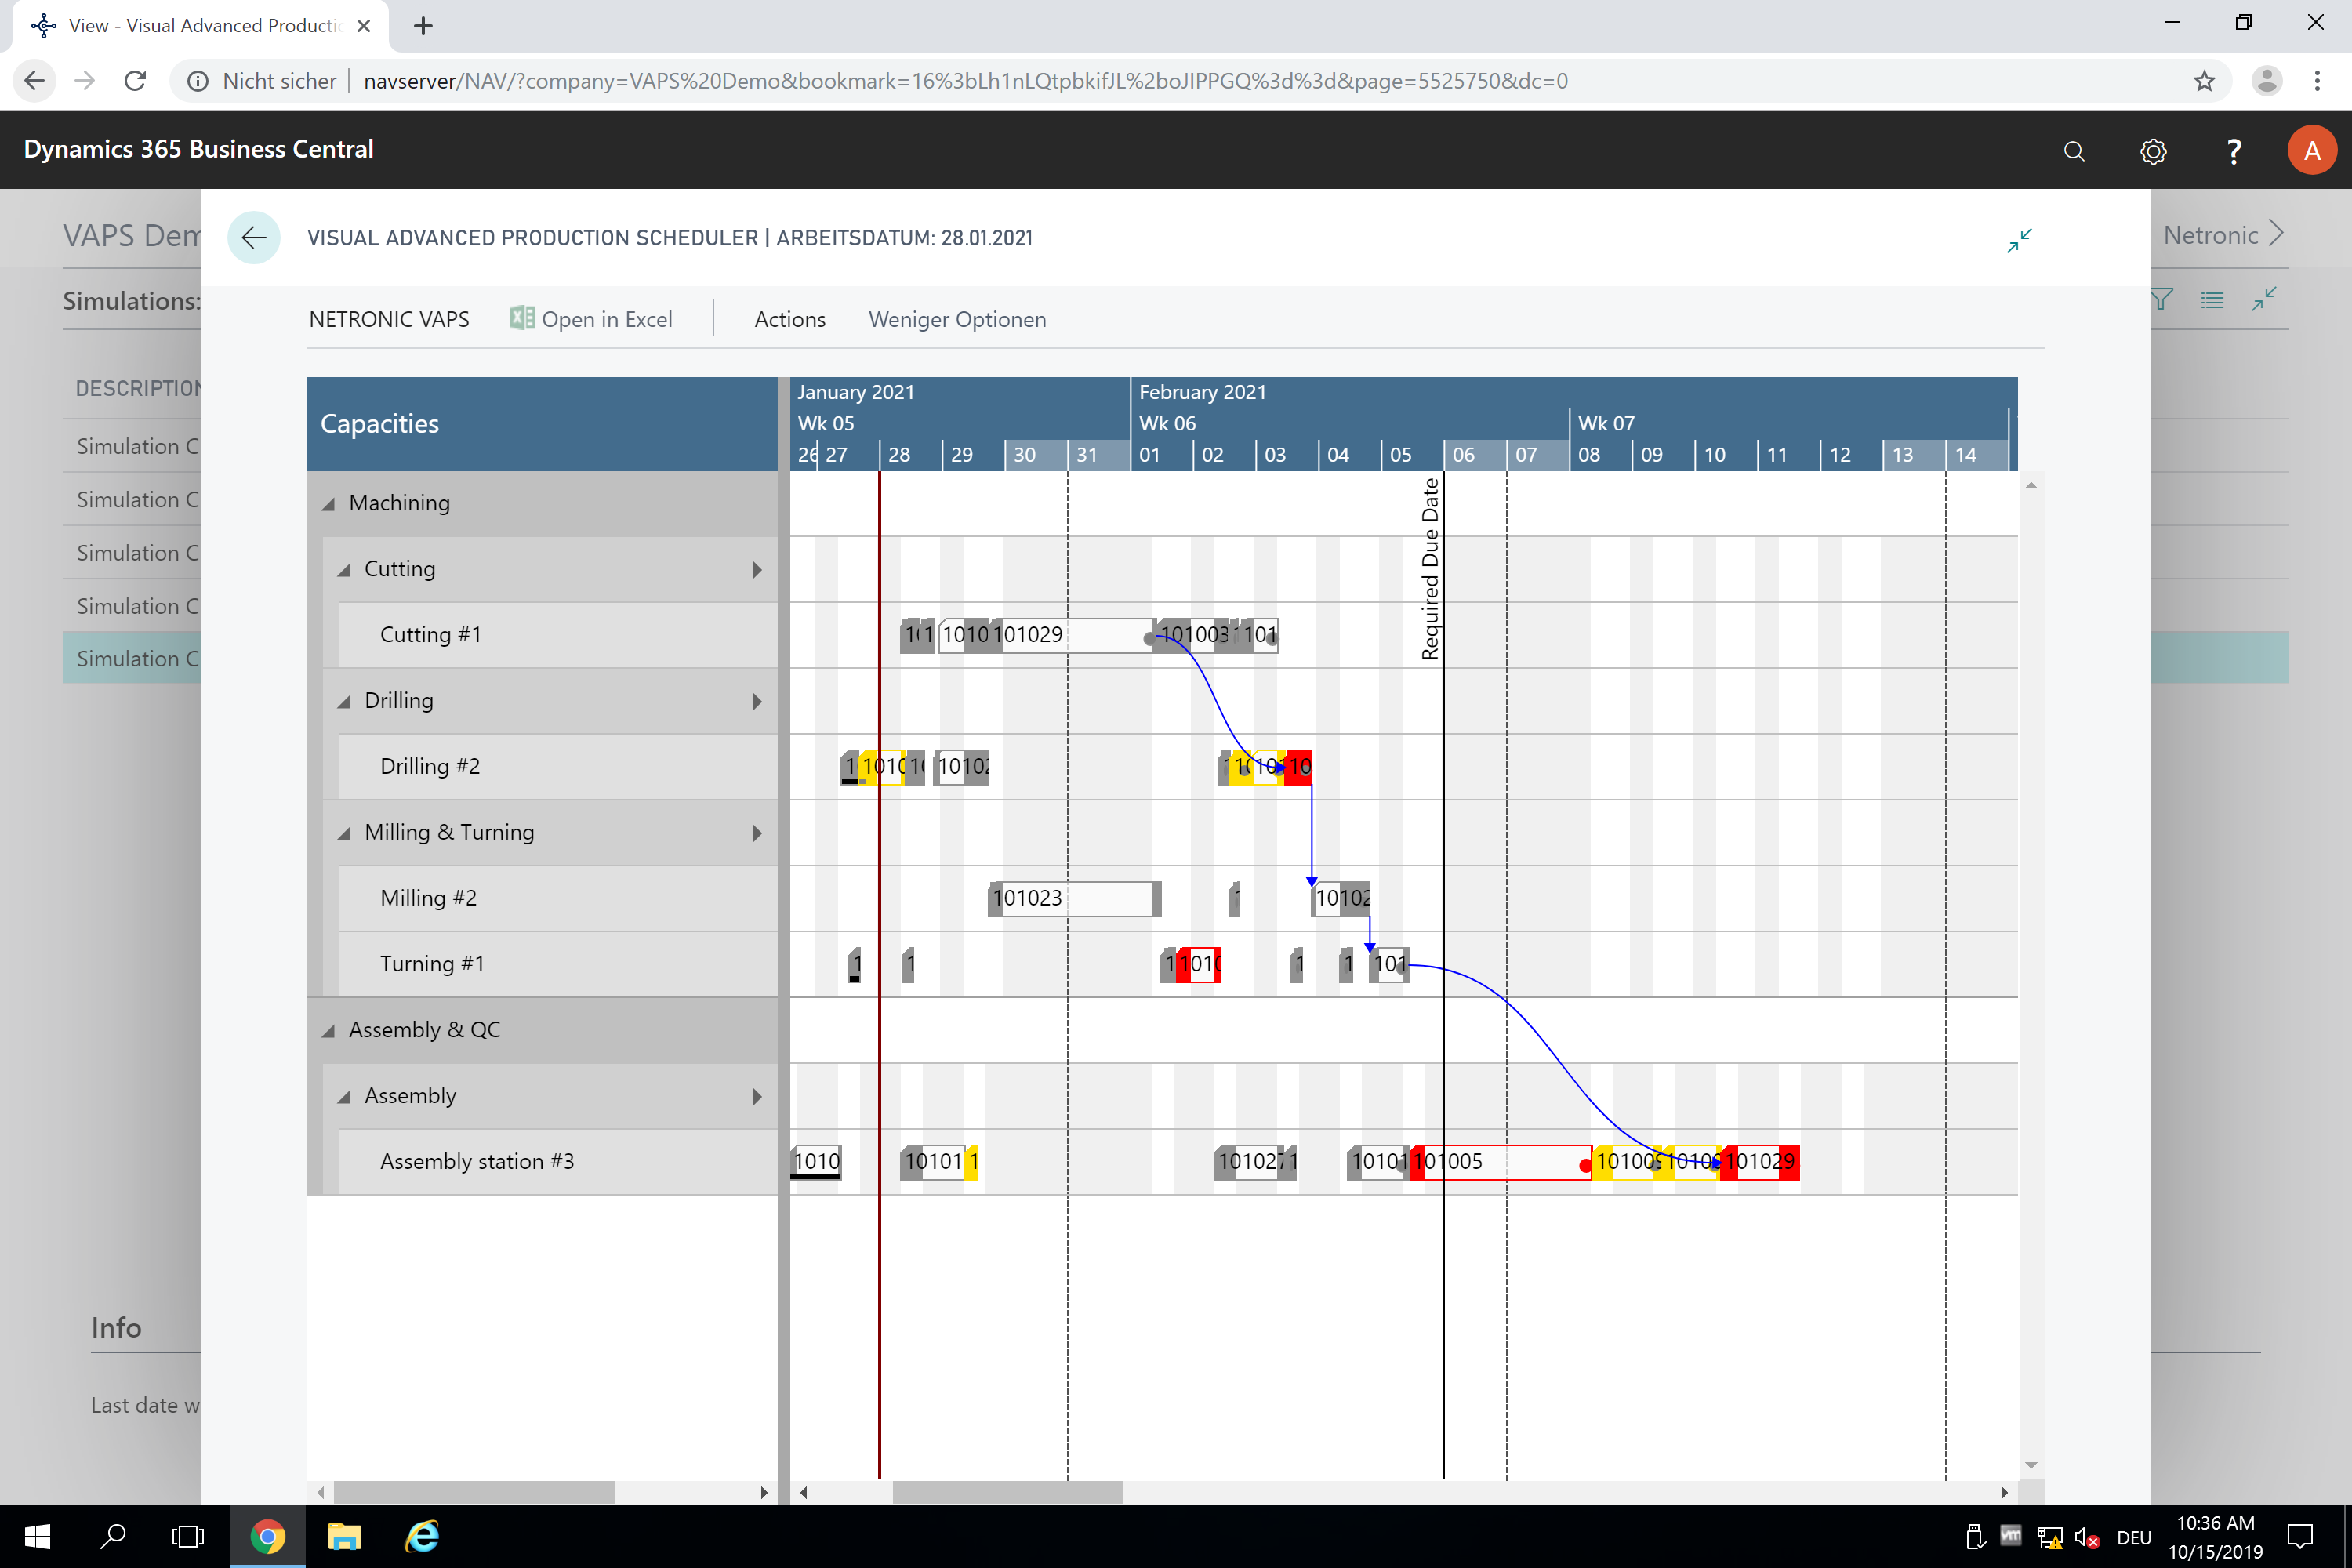The image size is (2352, 1568).
Task: Click Weniger Optionen
Action: point(957,319)
